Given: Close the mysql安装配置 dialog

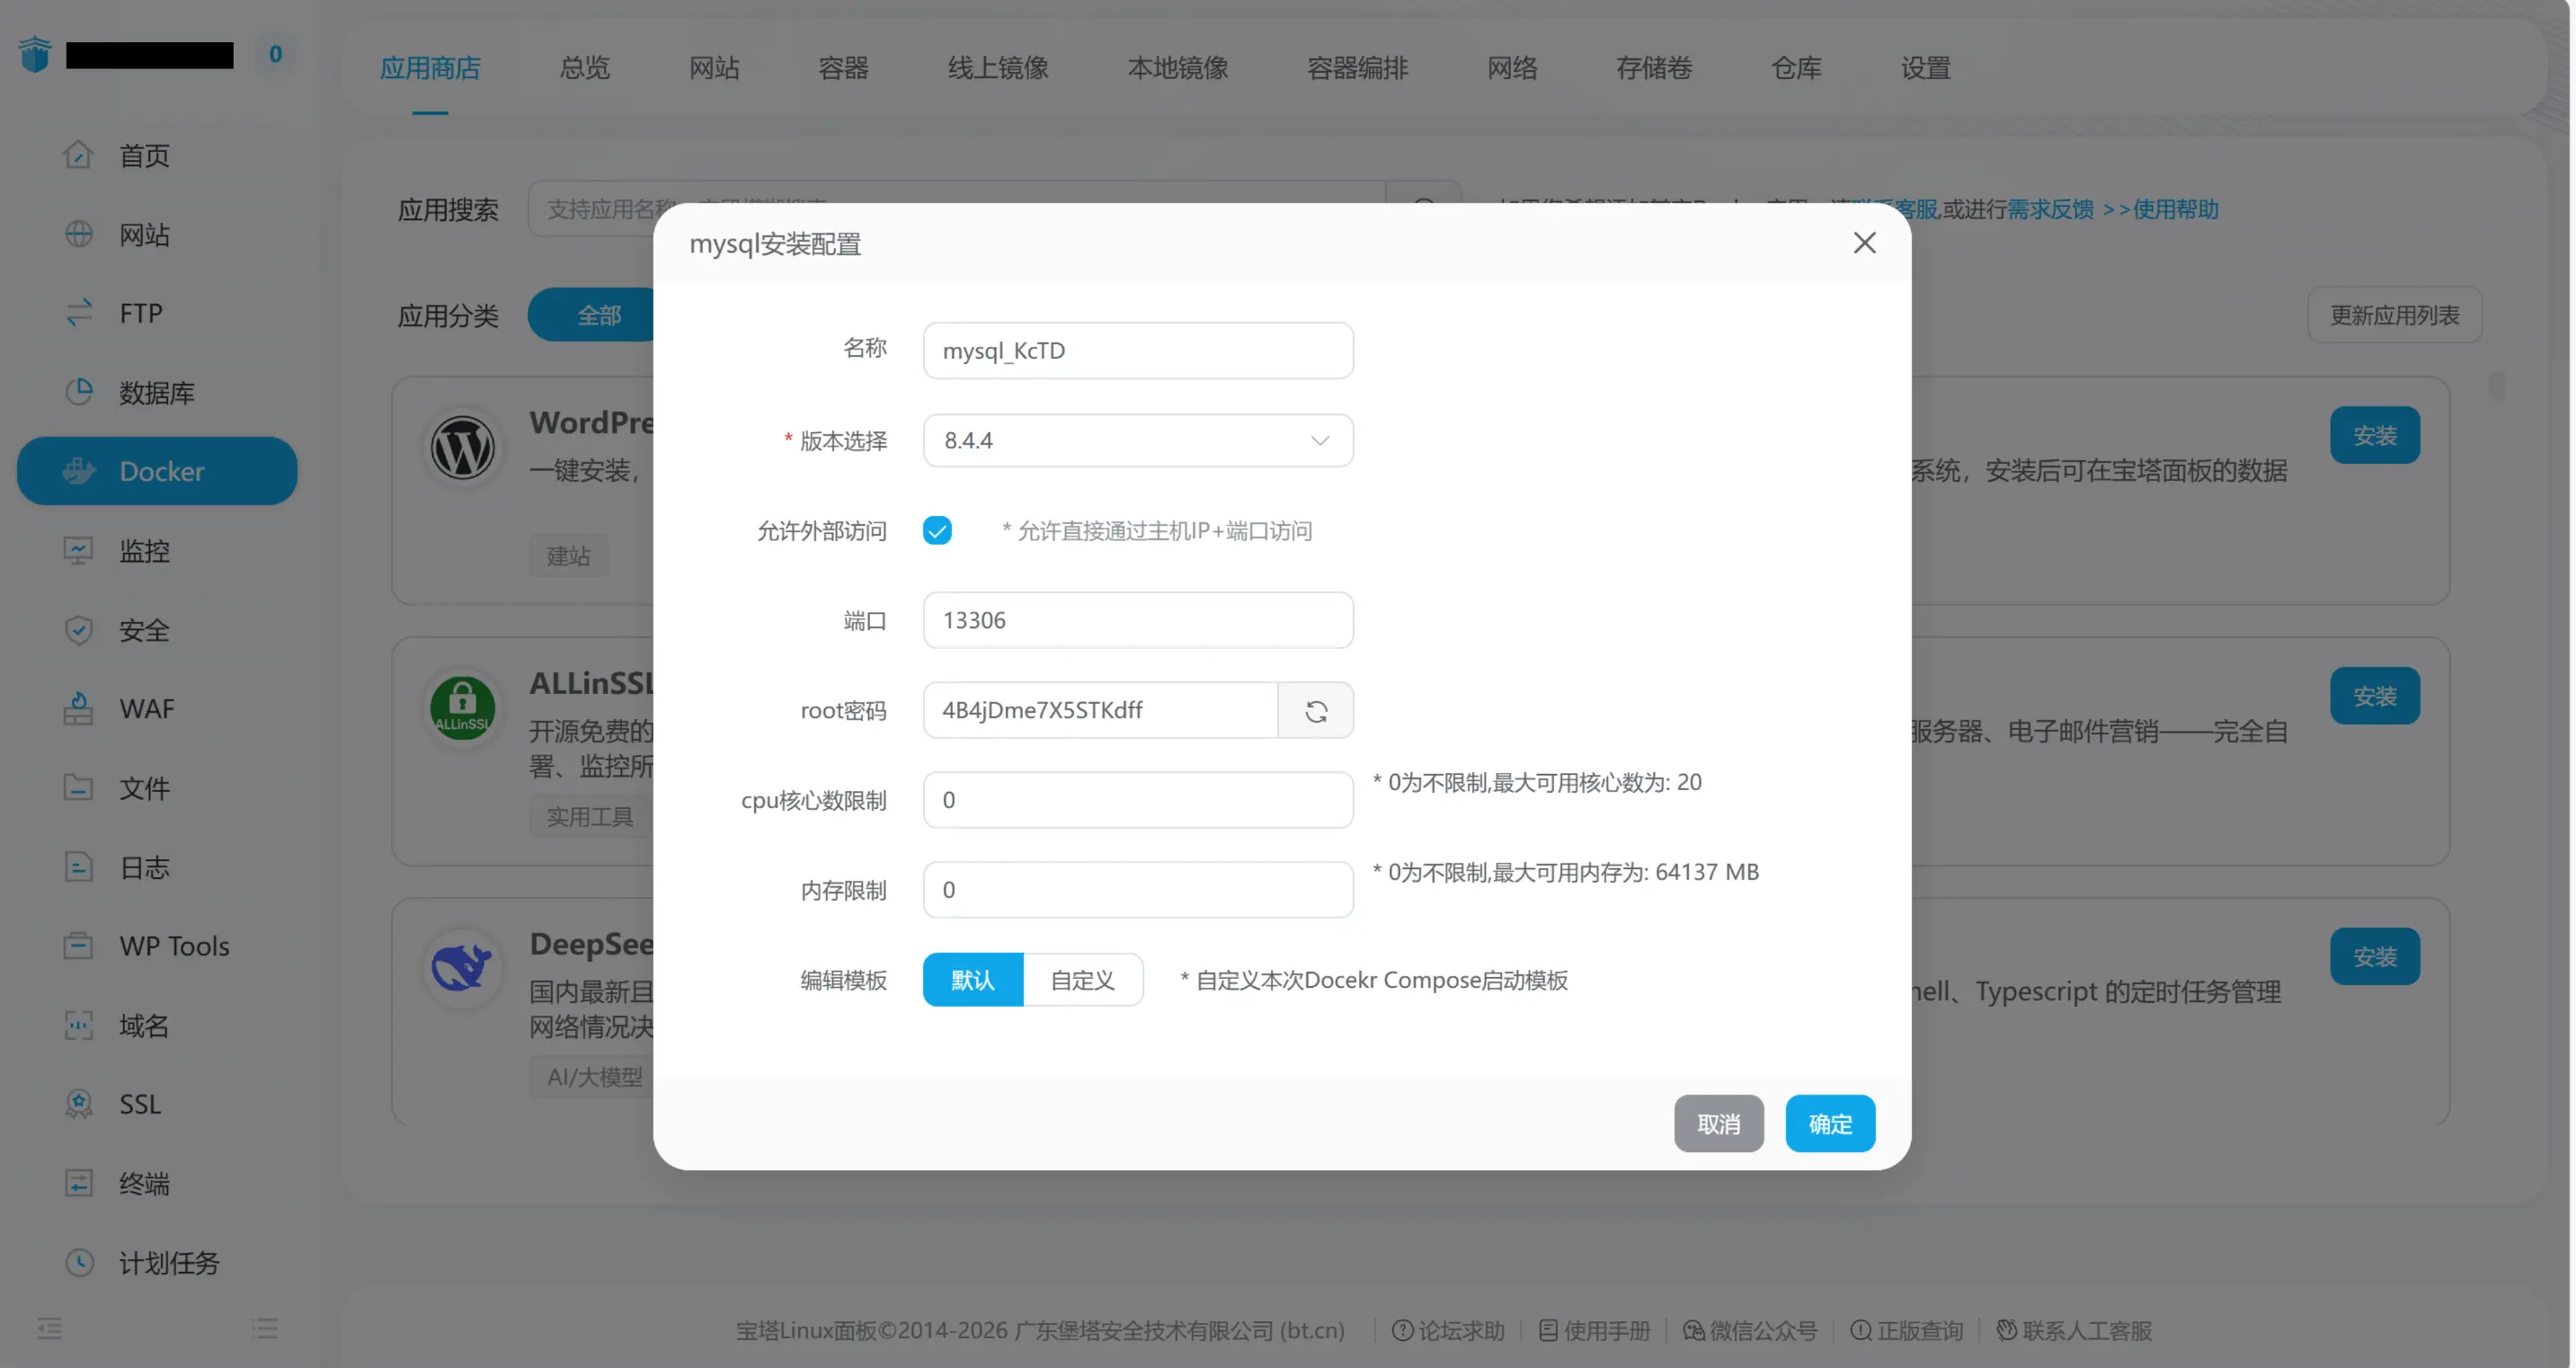Looking at the screenshot, I should tap(1864, 243).
